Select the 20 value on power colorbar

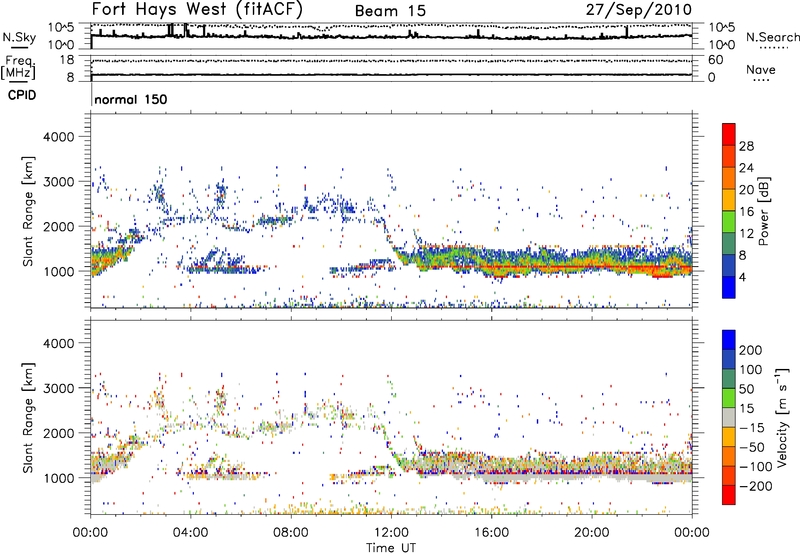tap(746, 190)
